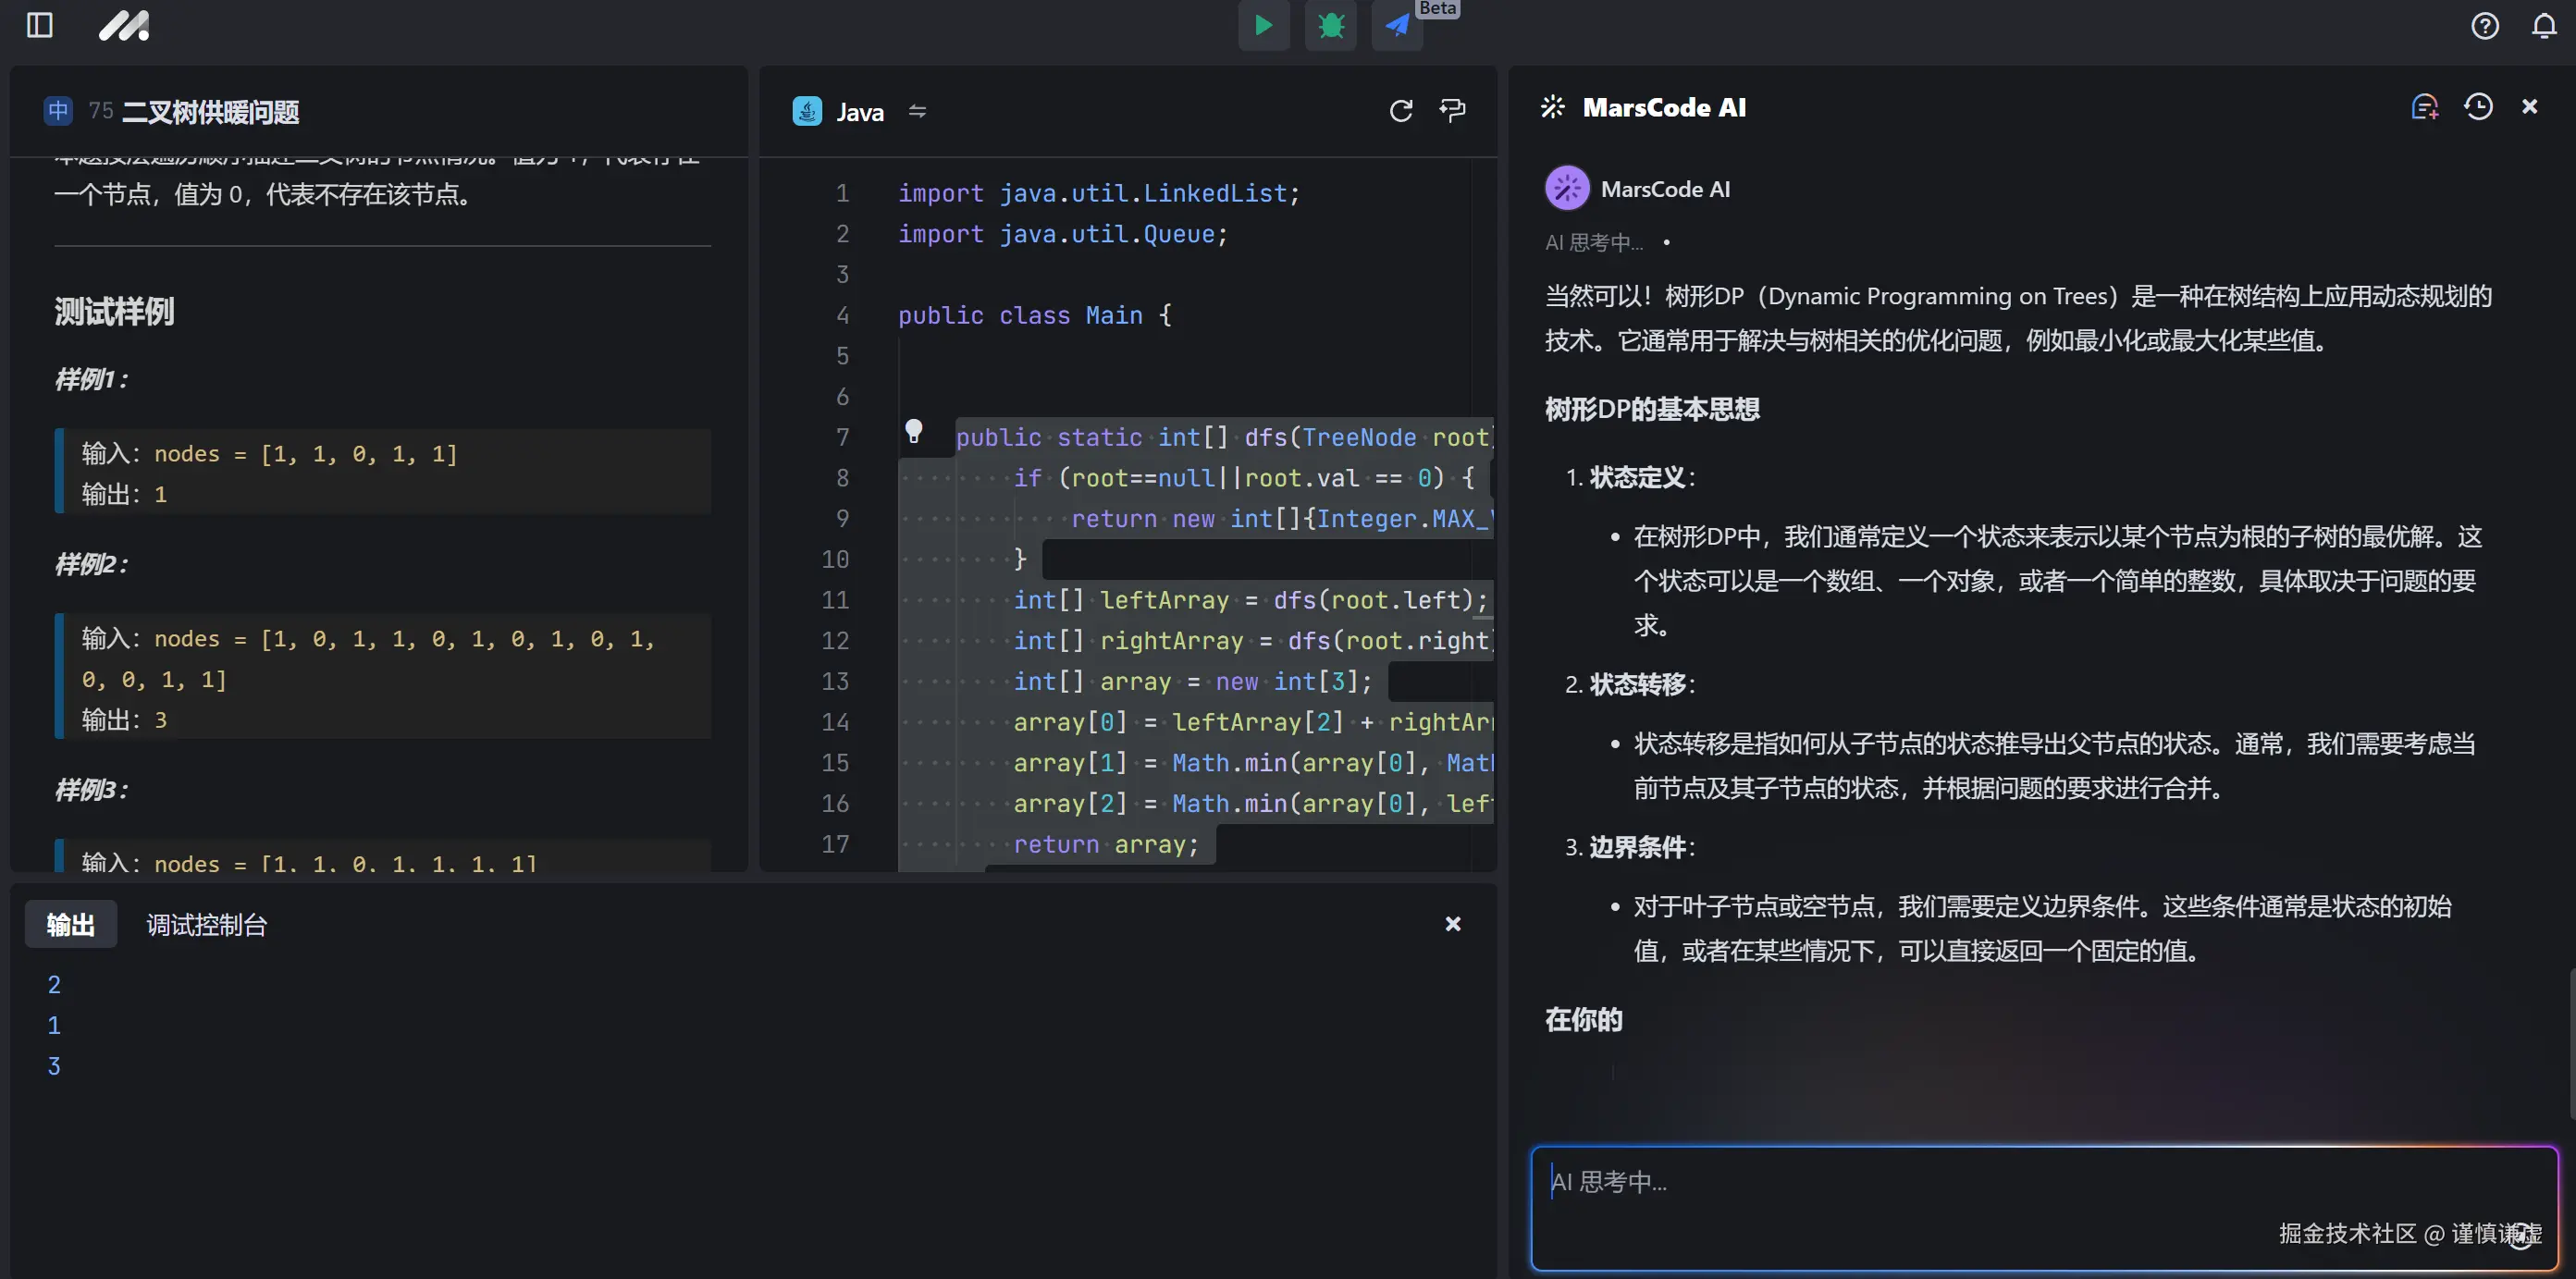Image resolution: width=2576 pixels, height=1279 pixels.
Task: Run code with green play button
Action: (1263, 25)
